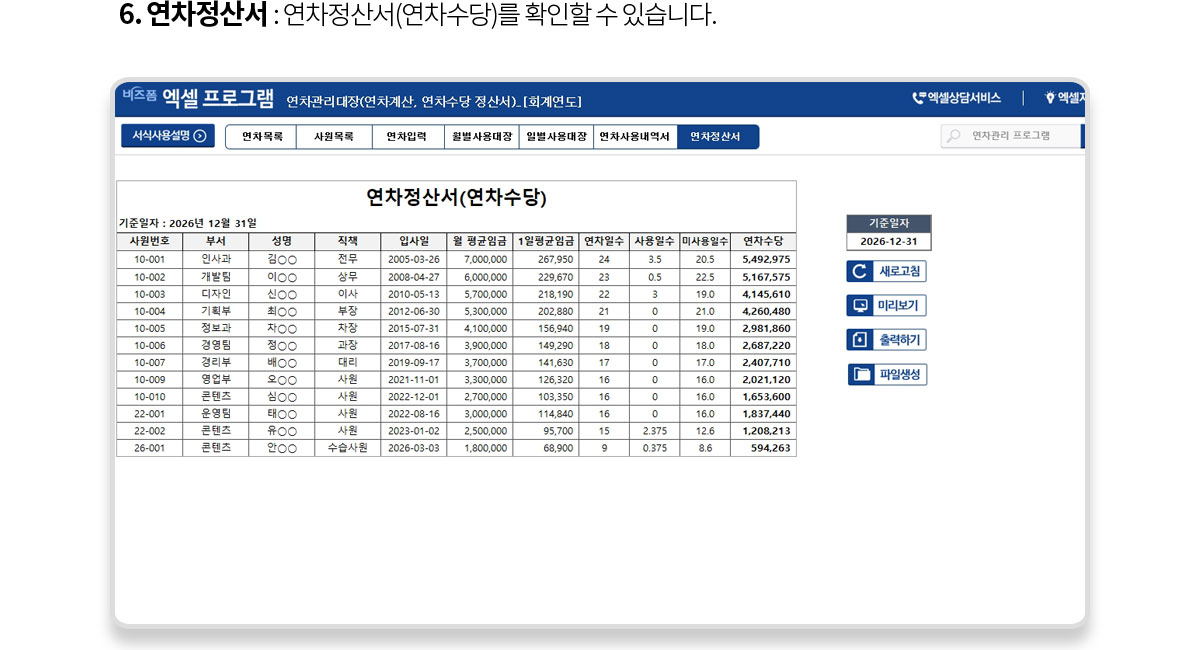The image size is (1200, 650).
Task: Click the phone icon for 엑셀상담서비스
Action: coord(918,98)
